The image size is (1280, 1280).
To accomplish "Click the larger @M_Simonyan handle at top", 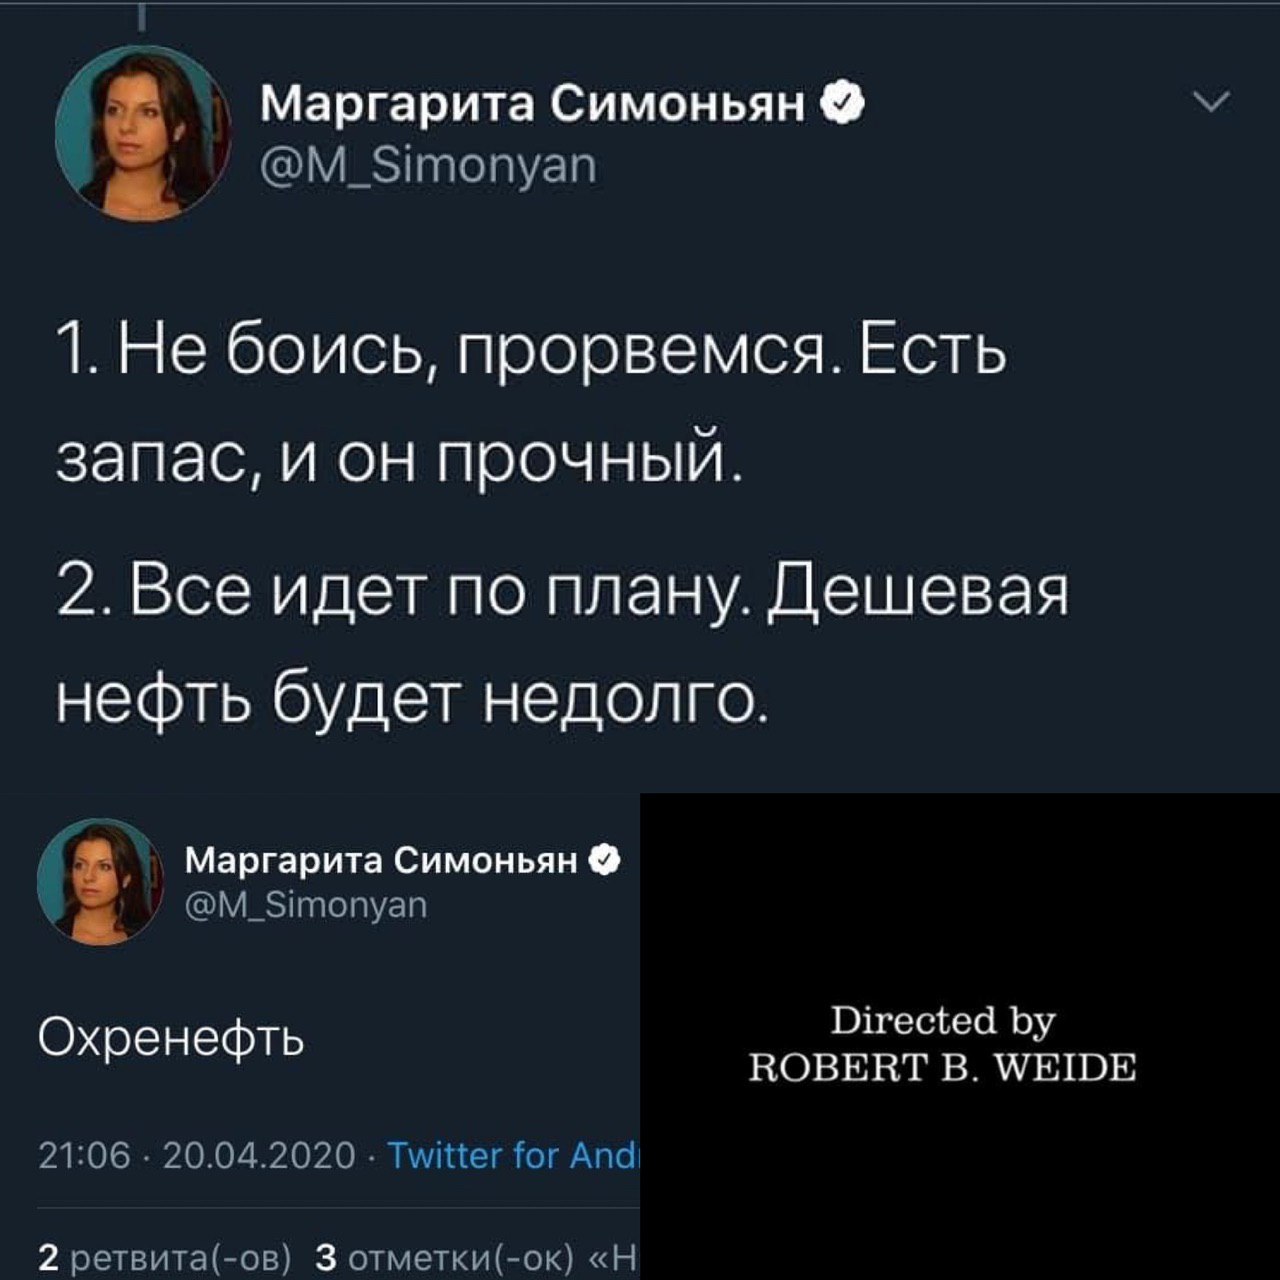I will (x=428, y=165).
